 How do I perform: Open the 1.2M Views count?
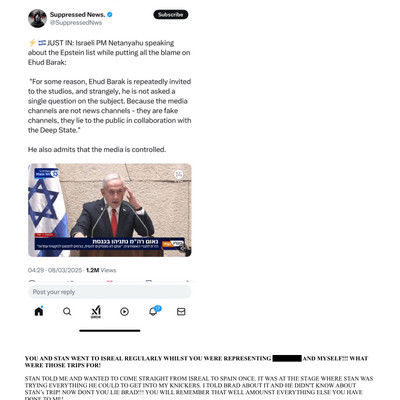101,270
